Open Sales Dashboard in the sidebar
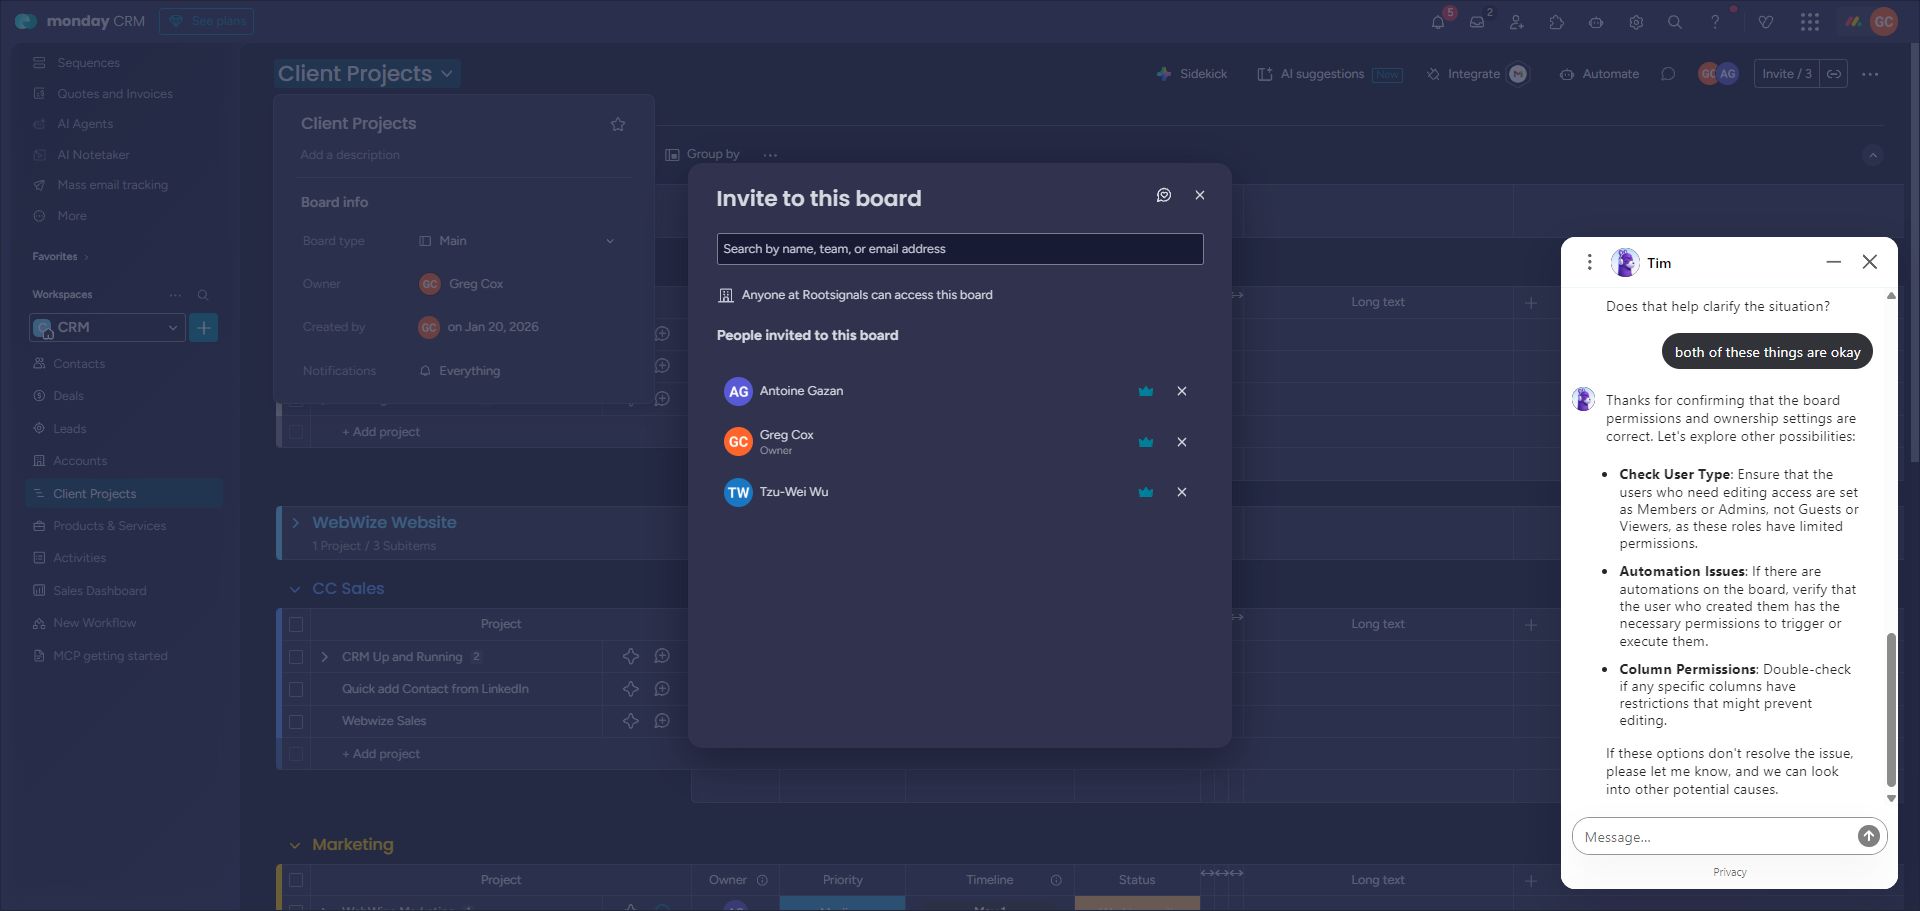 (100, 591)
